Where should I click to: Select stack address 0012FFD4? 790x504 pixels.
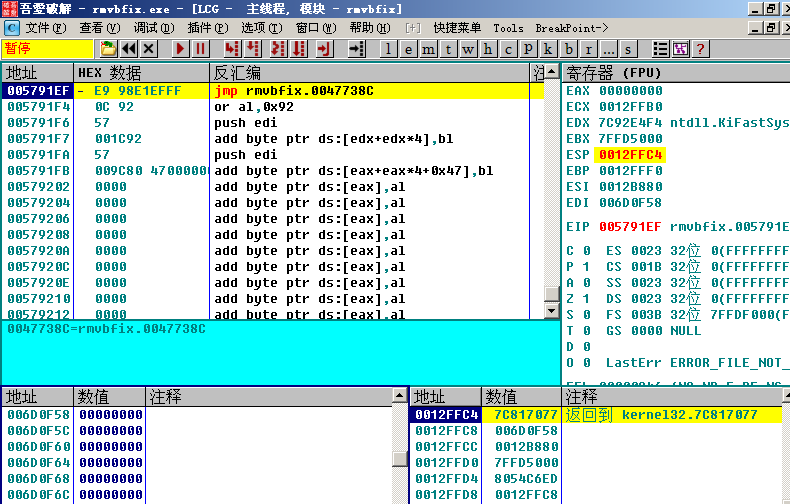[x=446, y=479]
